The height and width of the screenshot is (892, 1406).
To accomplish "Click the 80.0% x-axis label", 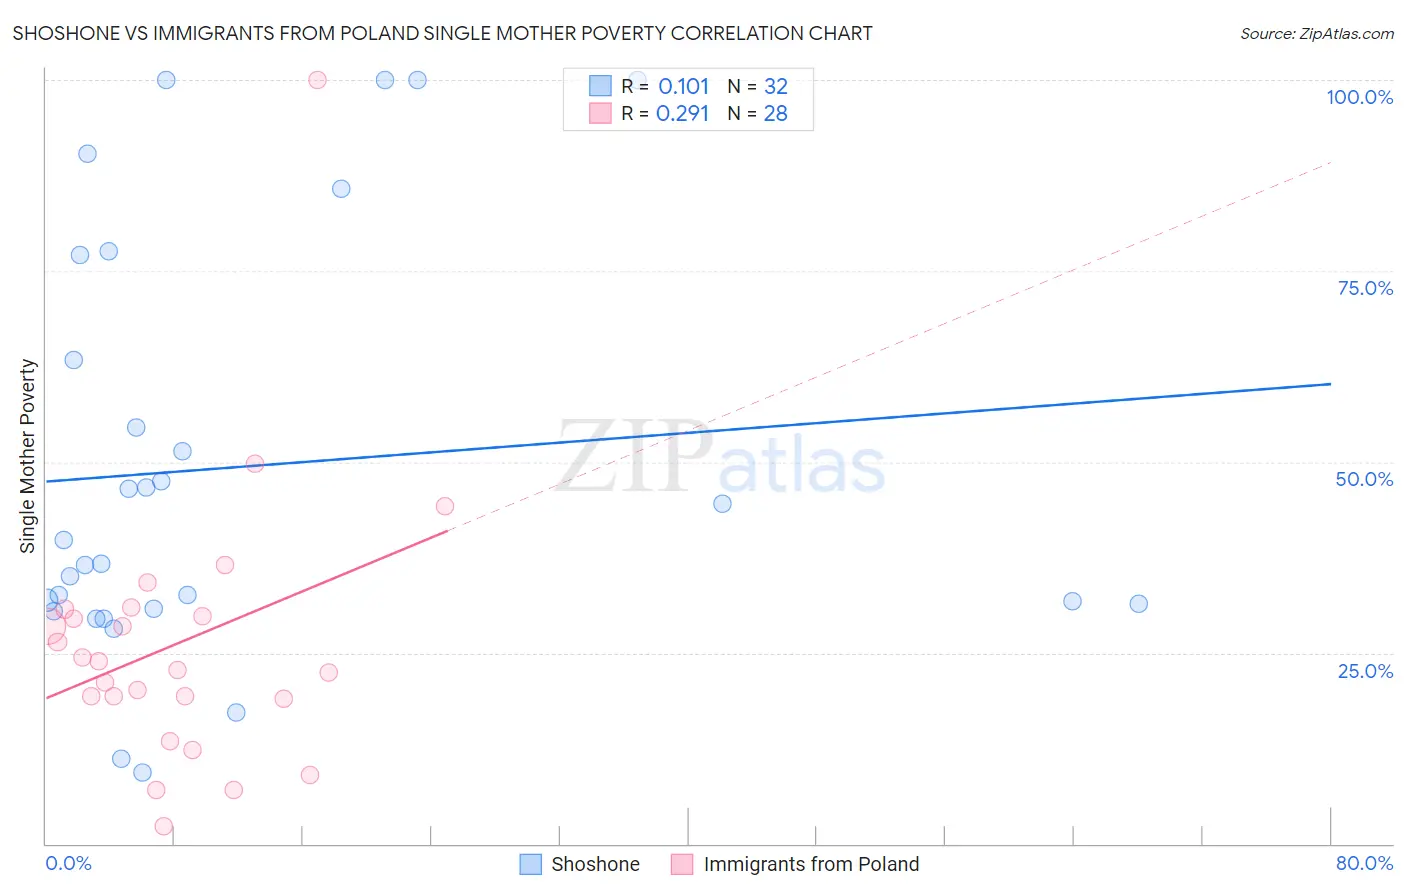I will point(1364,863).
